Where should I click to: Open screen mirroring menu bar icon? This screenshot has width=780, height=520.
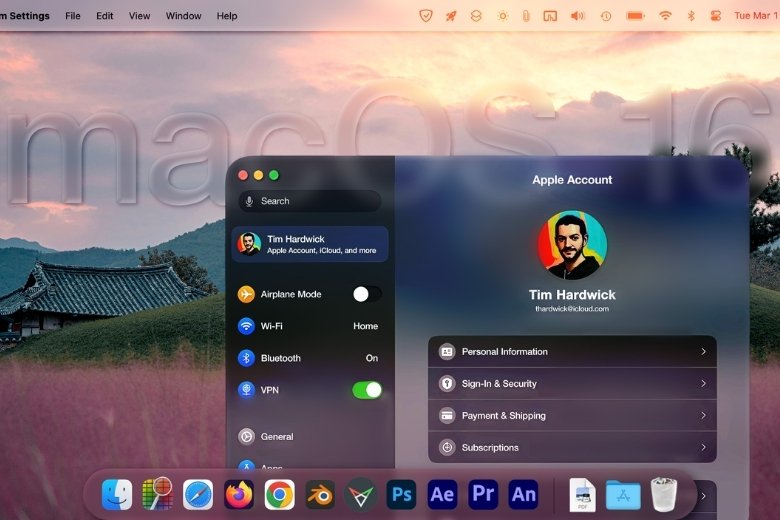coord(550,16)
